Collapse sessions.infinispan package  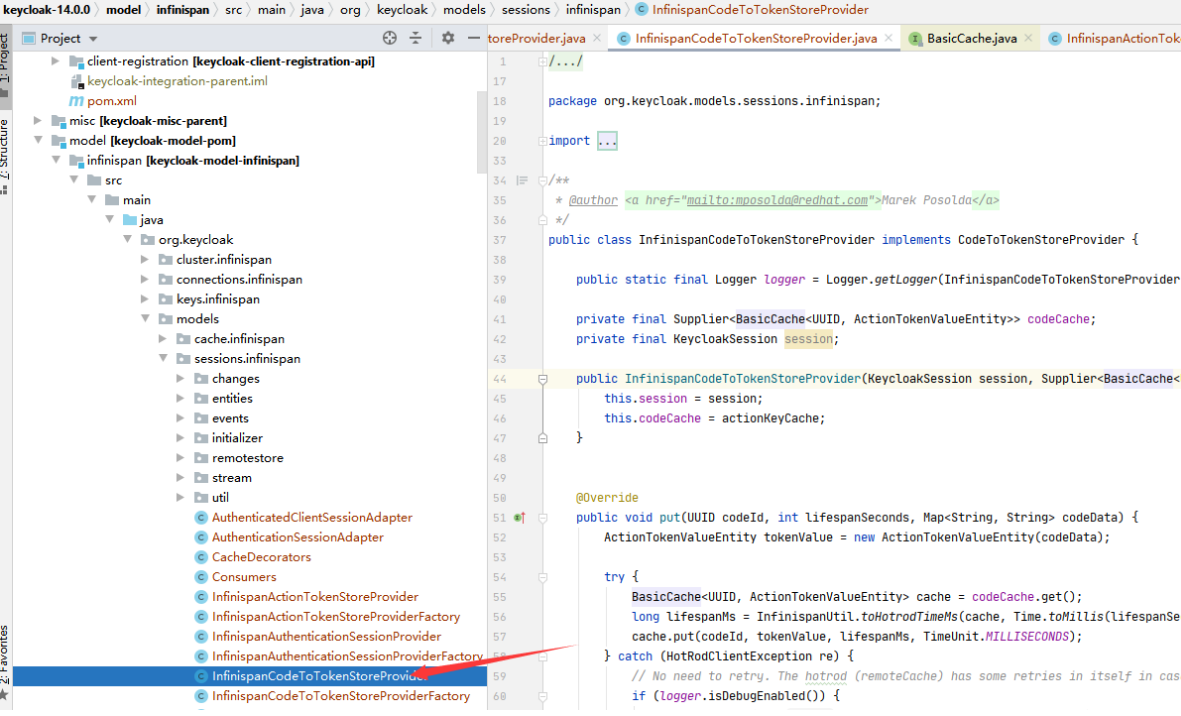(163, 358)
